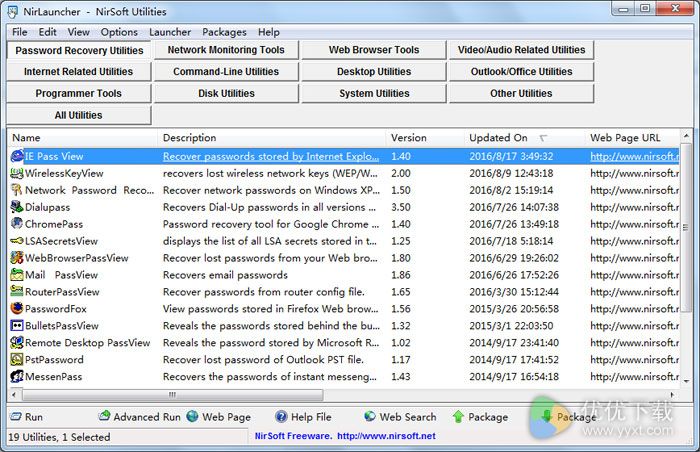The image size is (700, 452).
Task: Click the green up-arrow Package icon
Action: coord(458,417)
